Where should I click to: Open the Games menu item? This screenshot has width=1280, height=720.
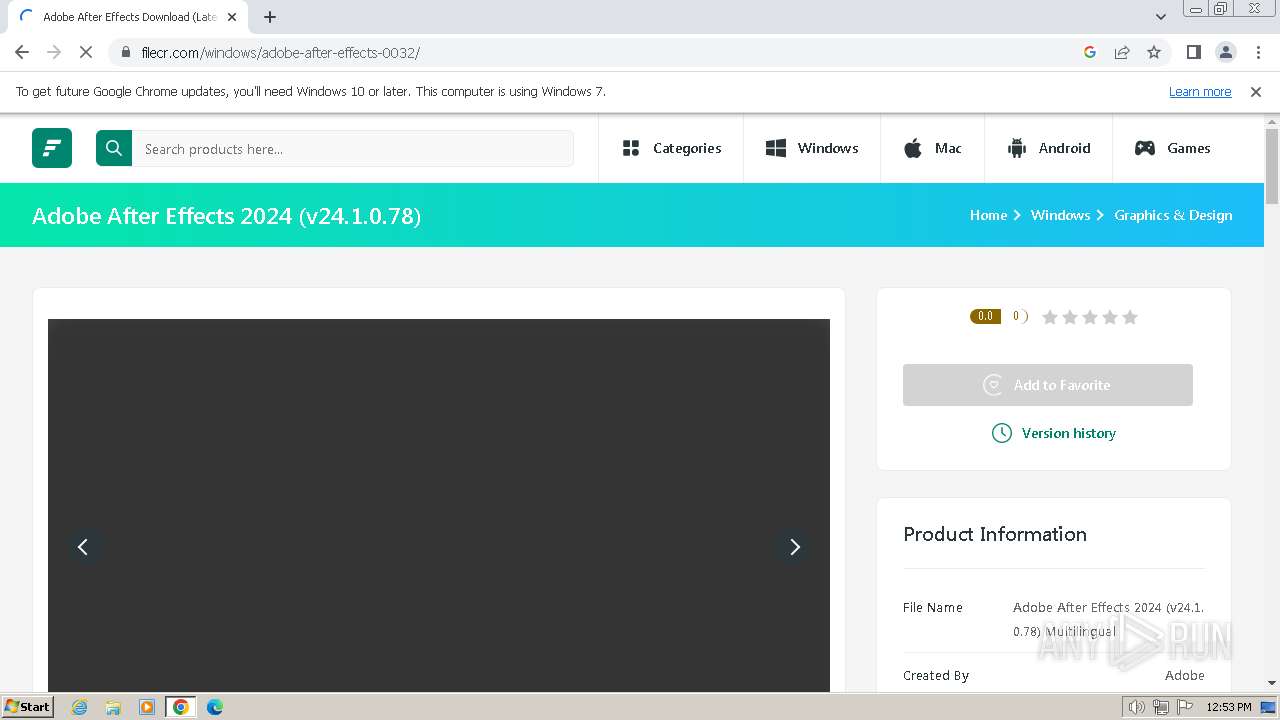(x=1173, y=148)
